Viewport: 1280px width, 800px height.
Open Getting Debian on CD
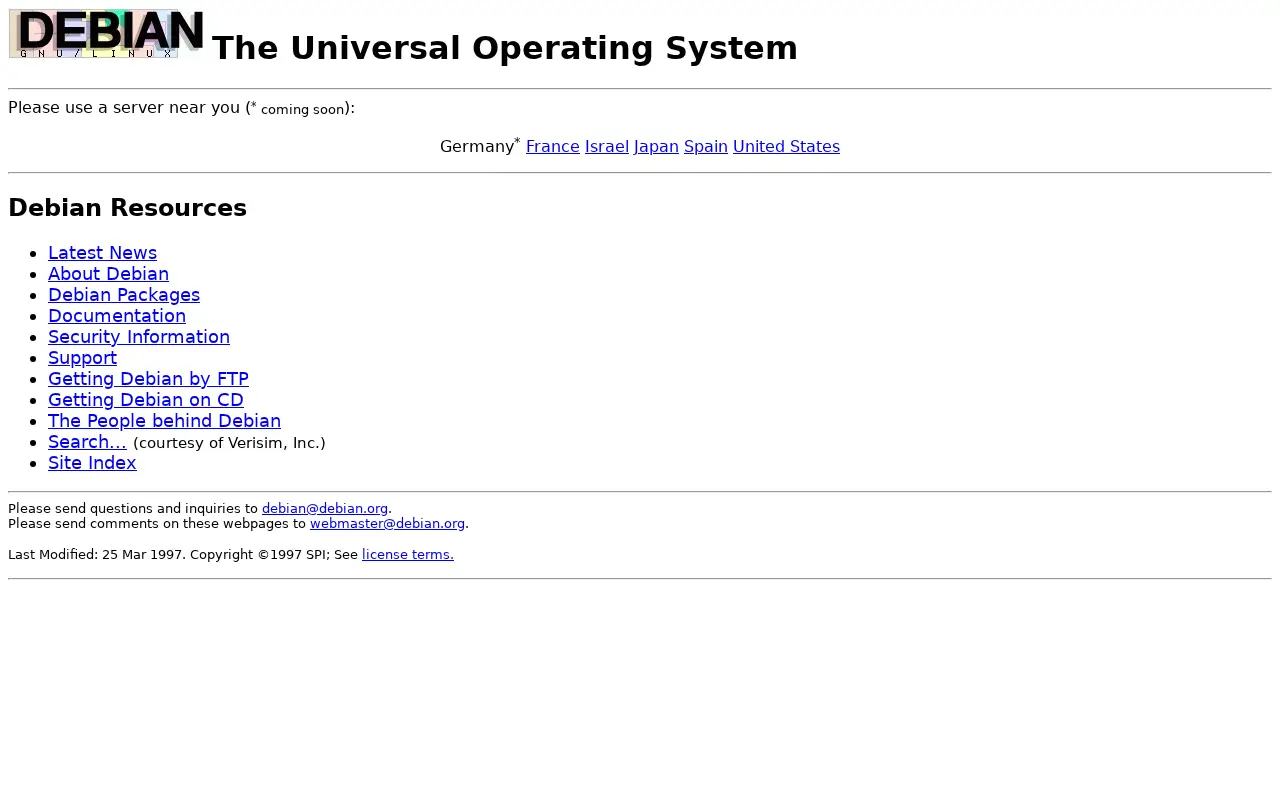click(x=146, y=401)
